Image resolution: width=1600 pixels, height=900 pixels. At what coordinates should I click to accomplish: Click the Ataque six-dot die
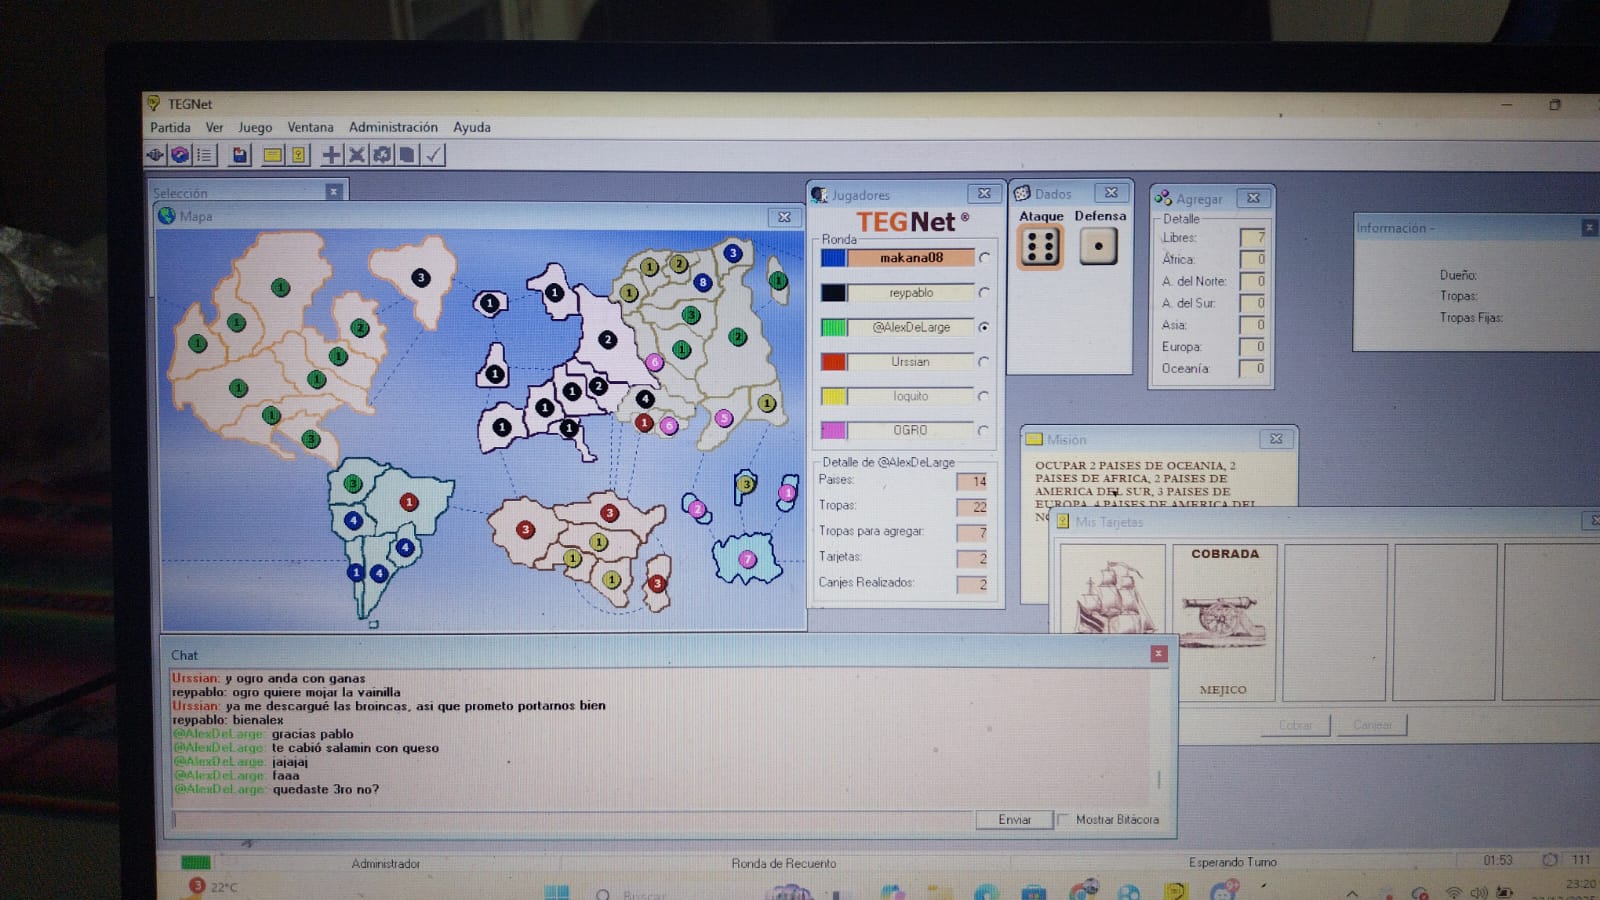[1040, 247]
